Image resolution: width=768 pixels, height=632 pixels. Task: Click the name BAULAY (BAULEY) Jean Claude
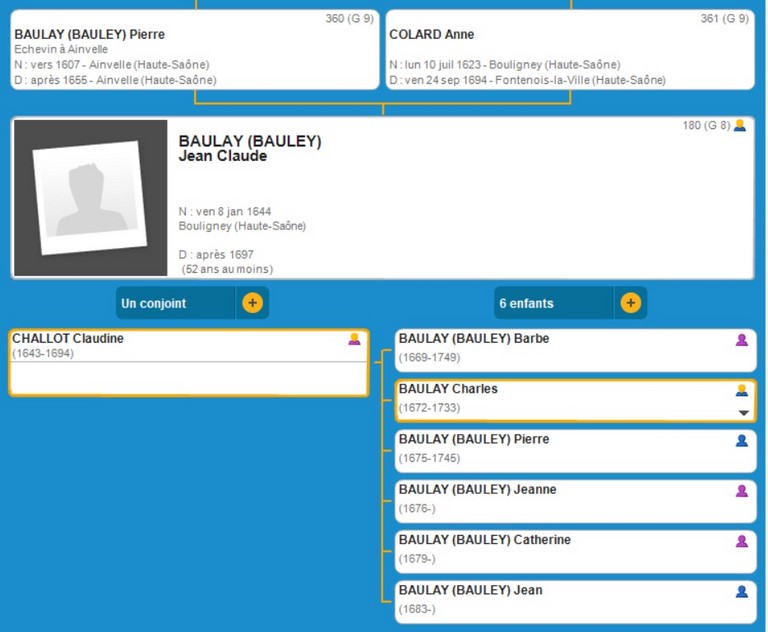point(250,148)
